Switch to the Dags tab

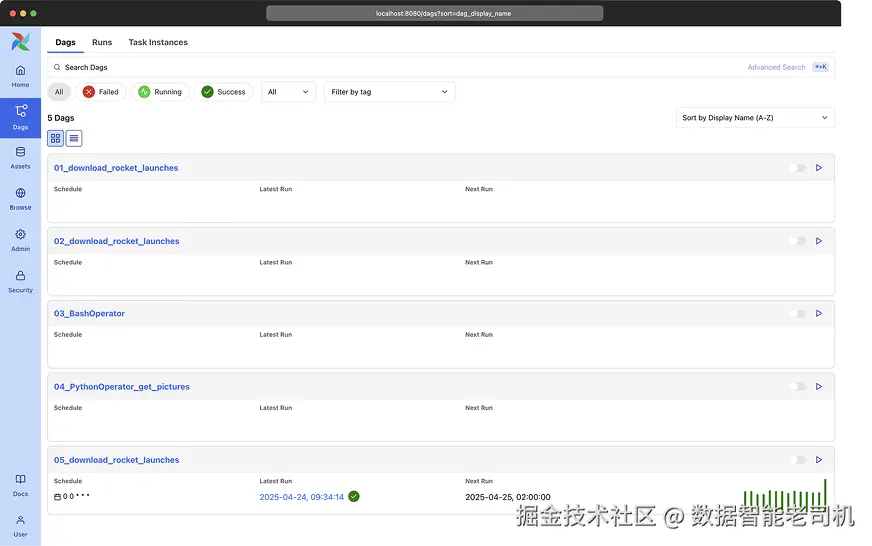[65, 42]
